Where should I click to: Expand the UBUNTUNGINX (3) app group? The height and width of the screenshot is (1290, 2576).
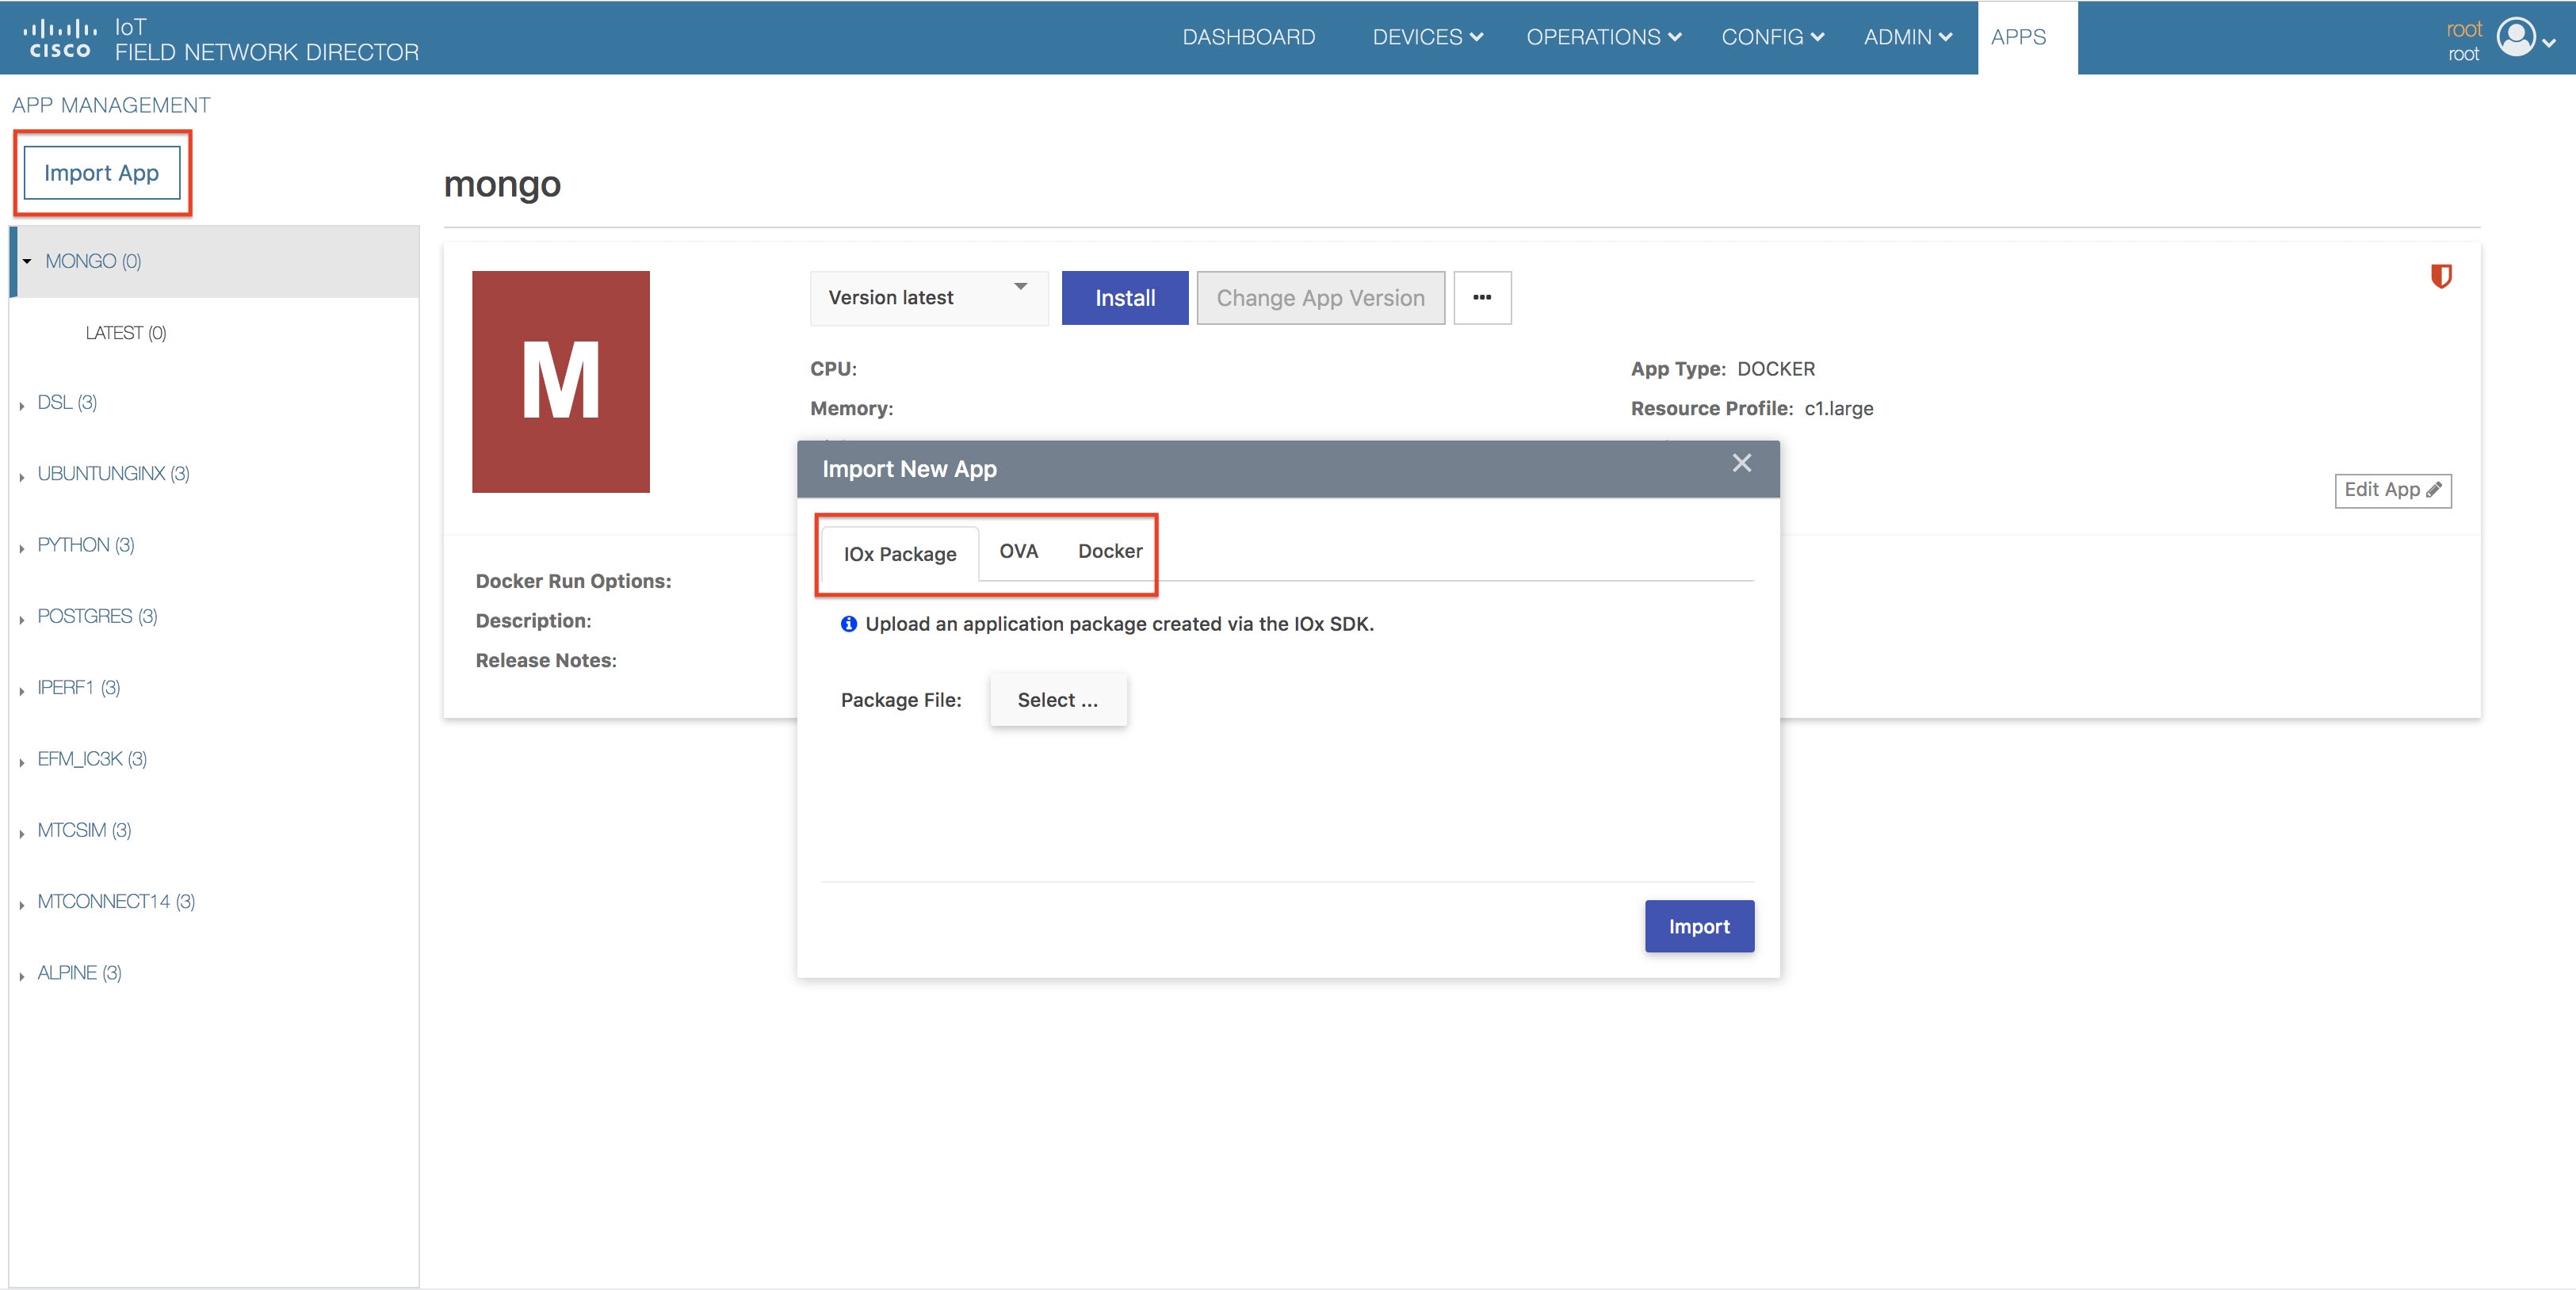click(21, 476)
